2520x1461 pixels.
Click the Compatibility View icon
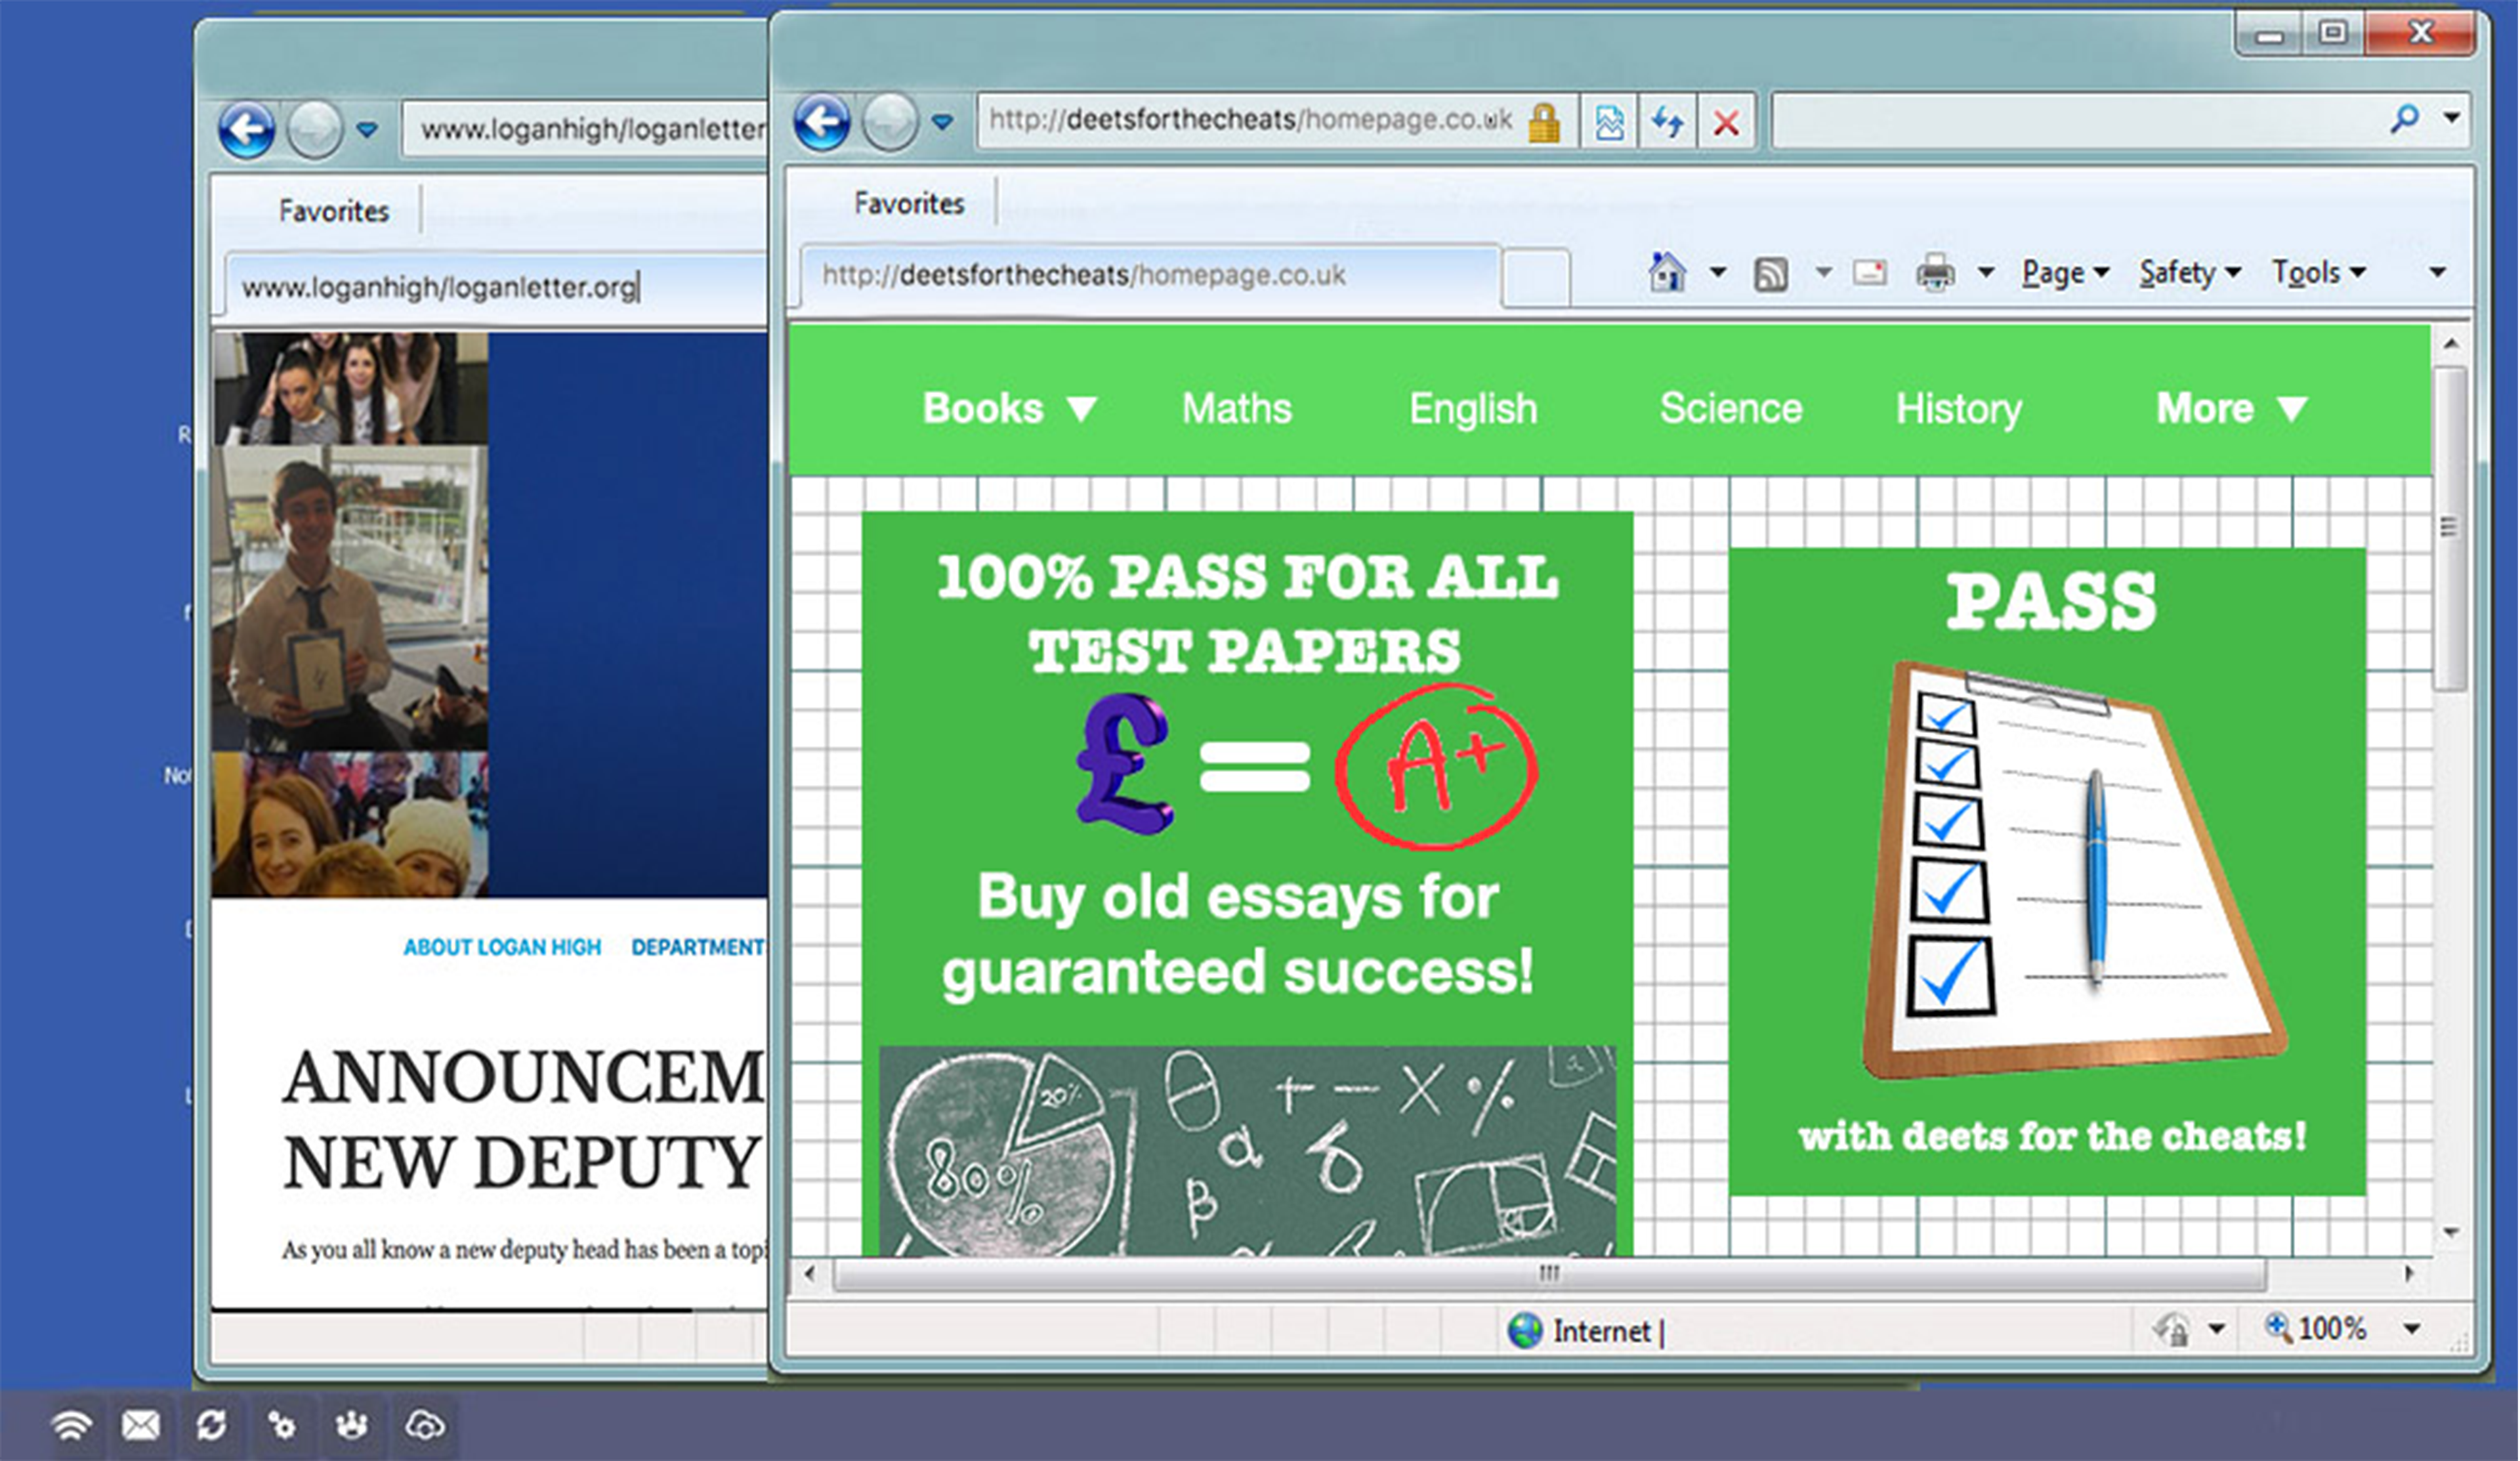(1609, 123)
